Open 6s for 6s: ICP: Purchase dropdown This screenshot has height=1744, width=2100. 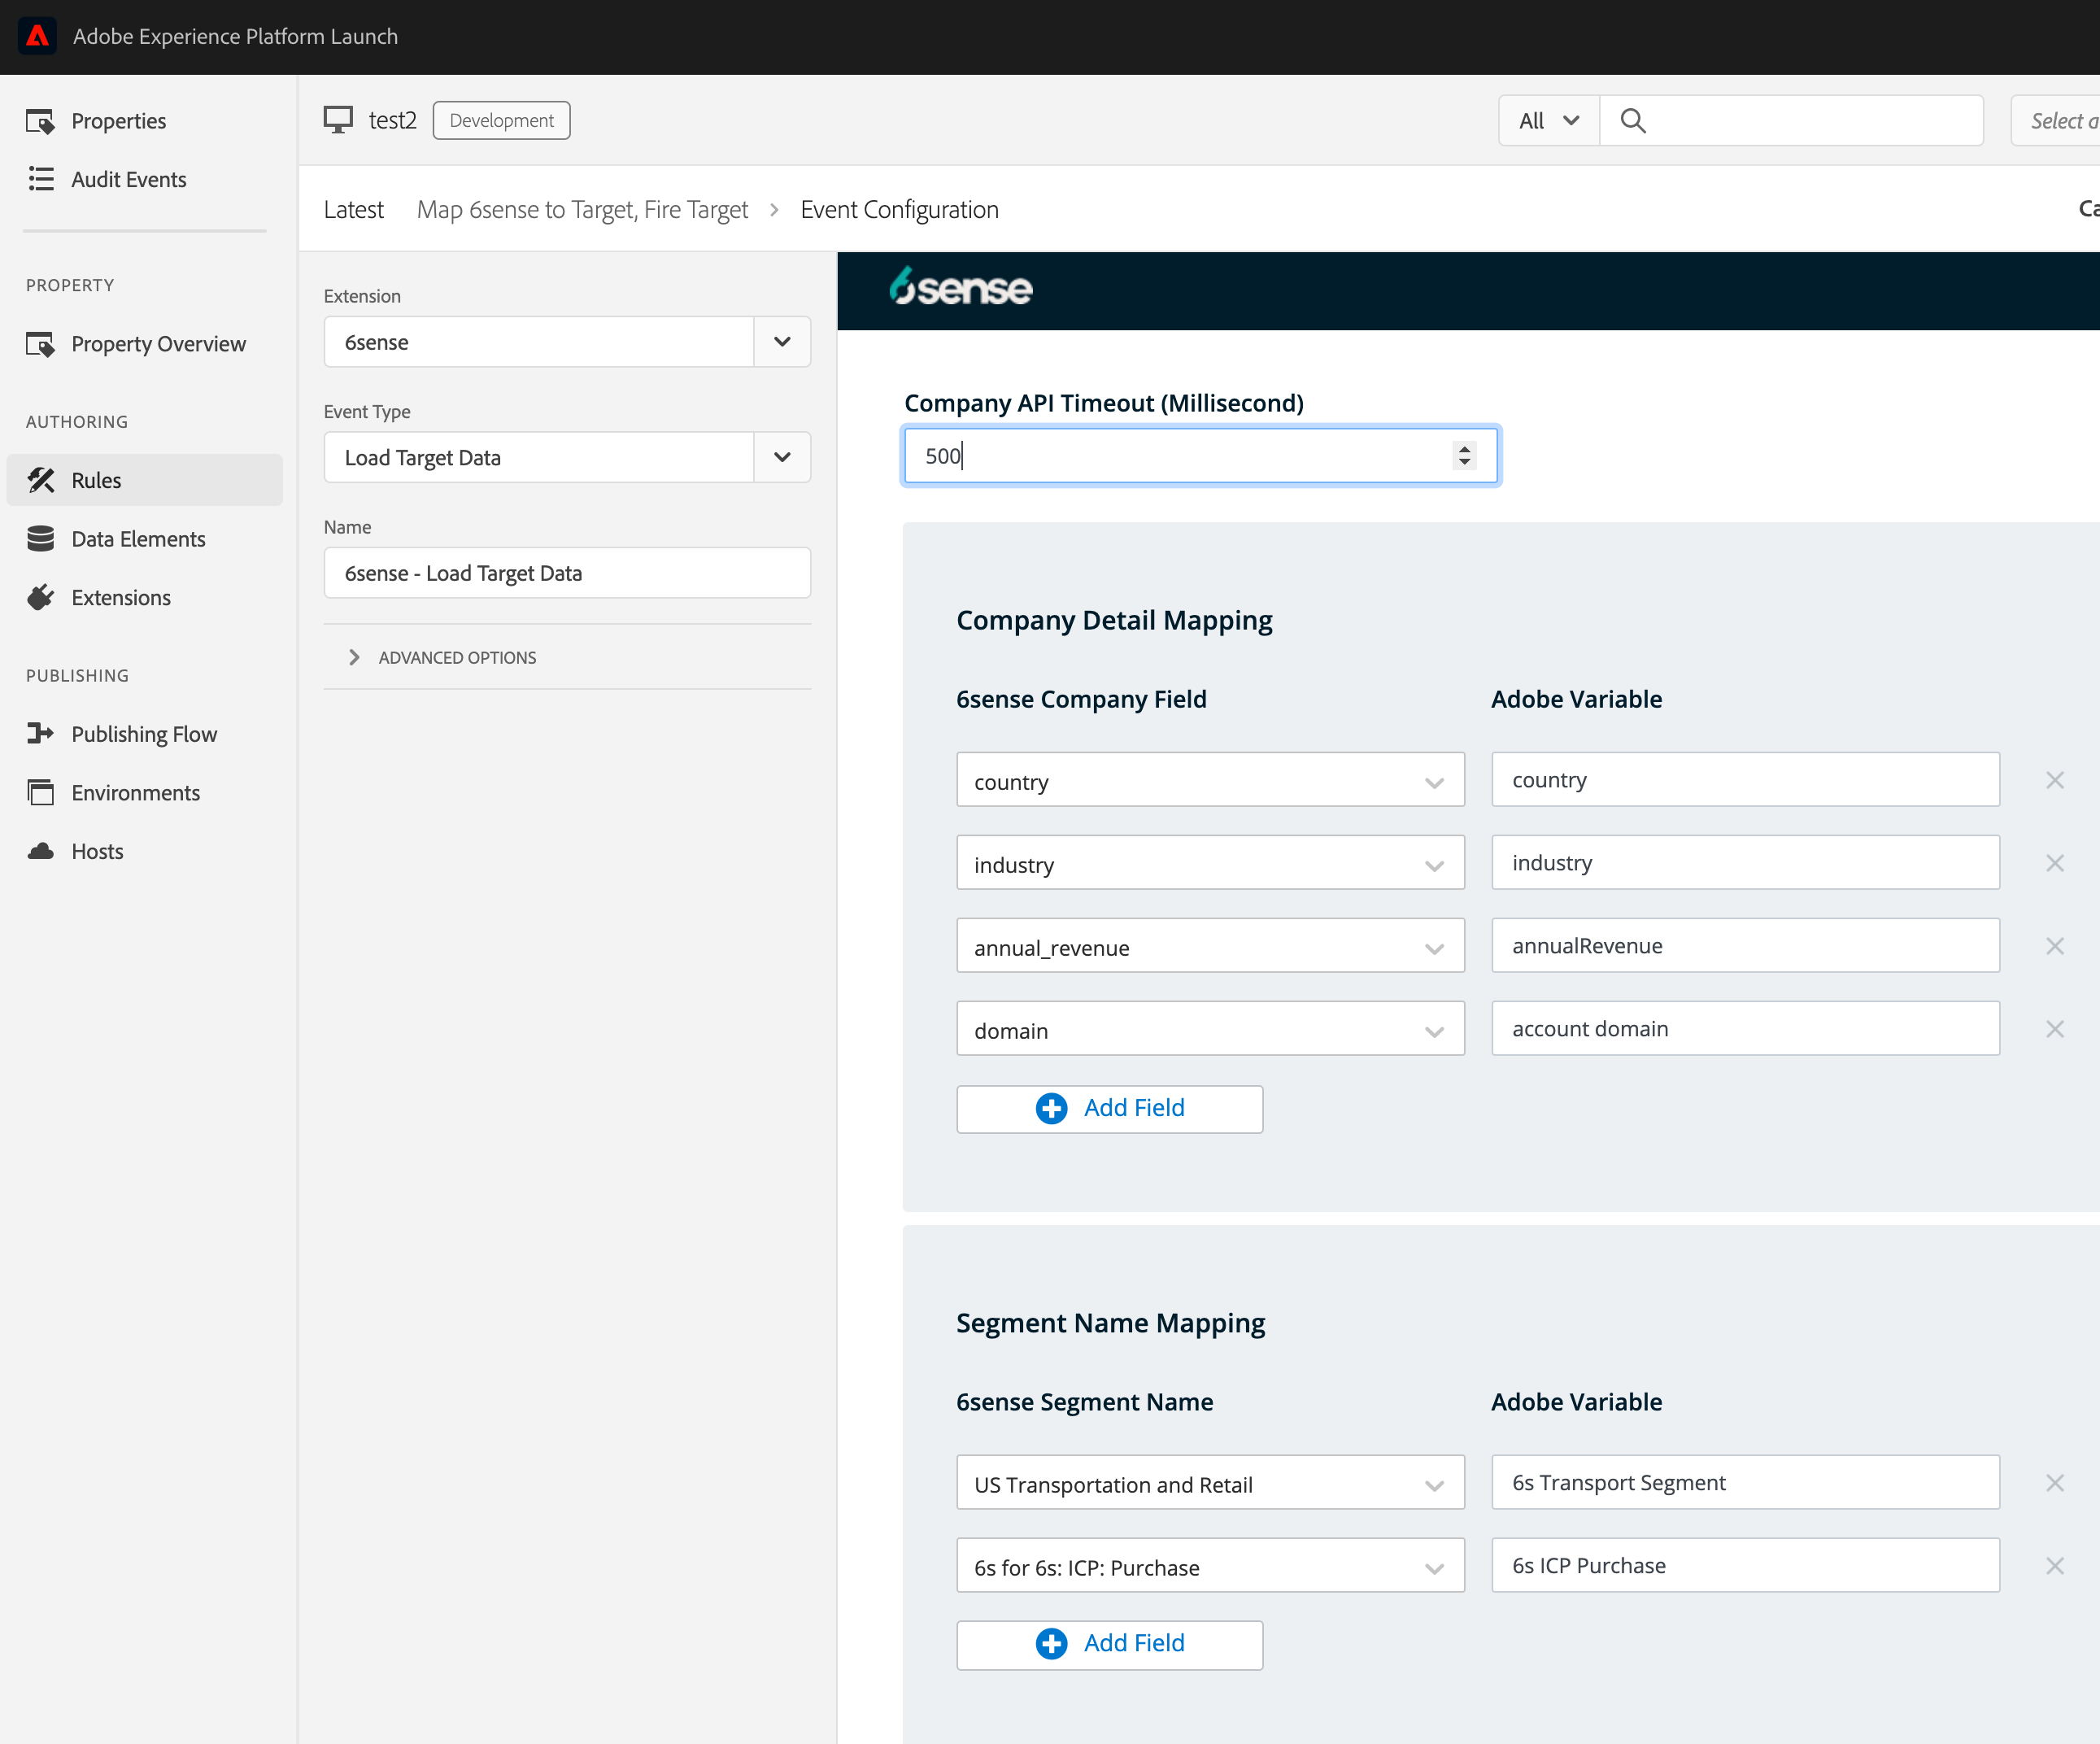point(1211,1566)
